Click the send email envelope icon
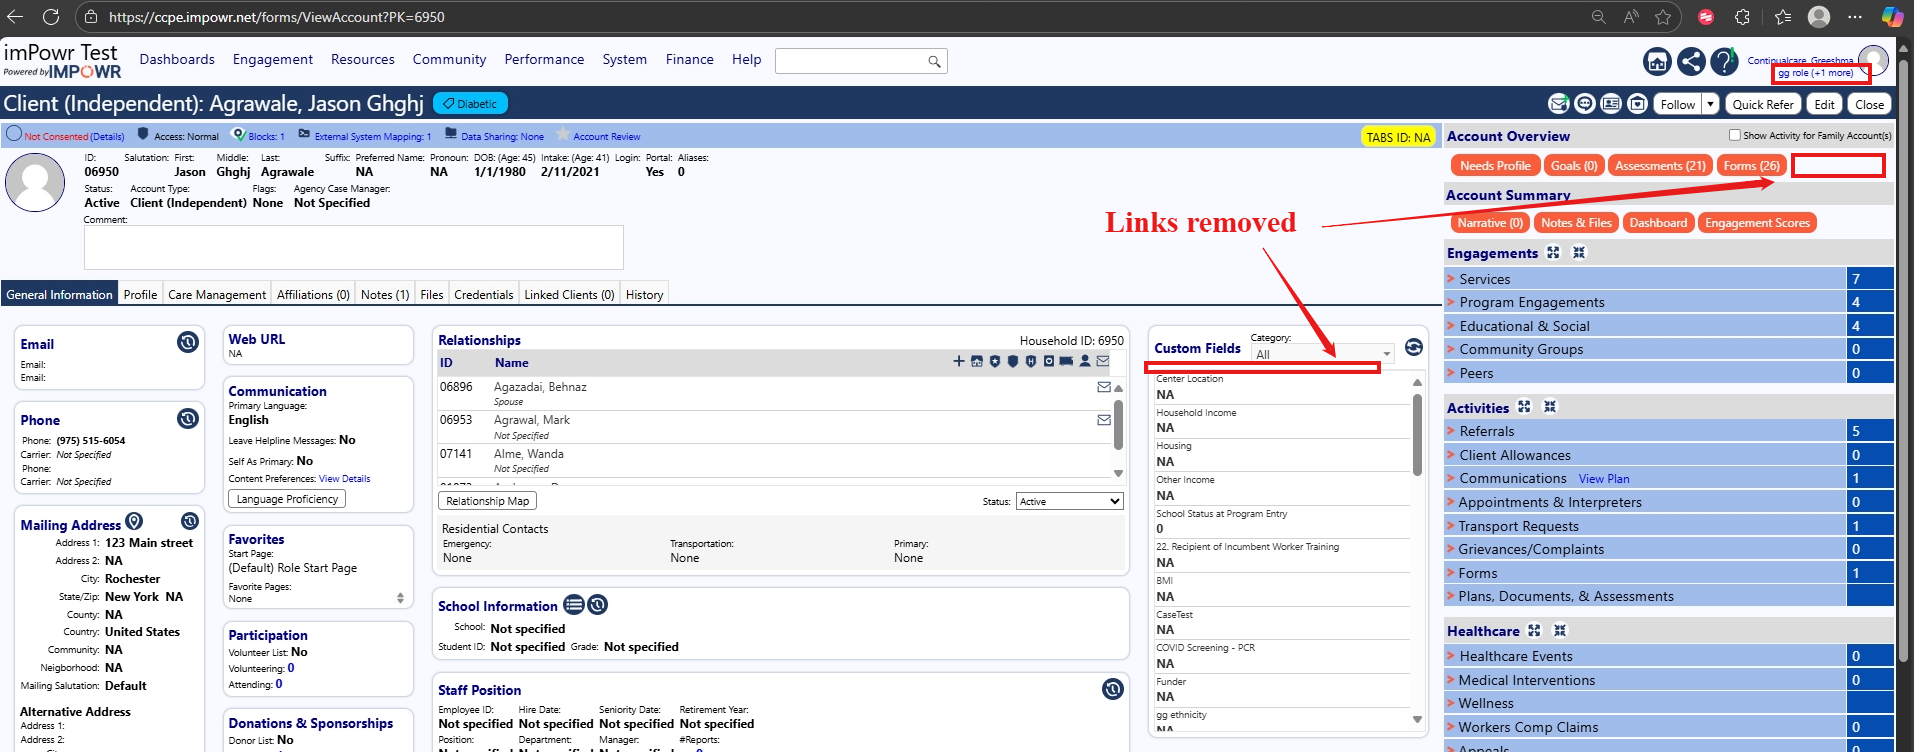The image size is (1914, 752). (1559, 104)
